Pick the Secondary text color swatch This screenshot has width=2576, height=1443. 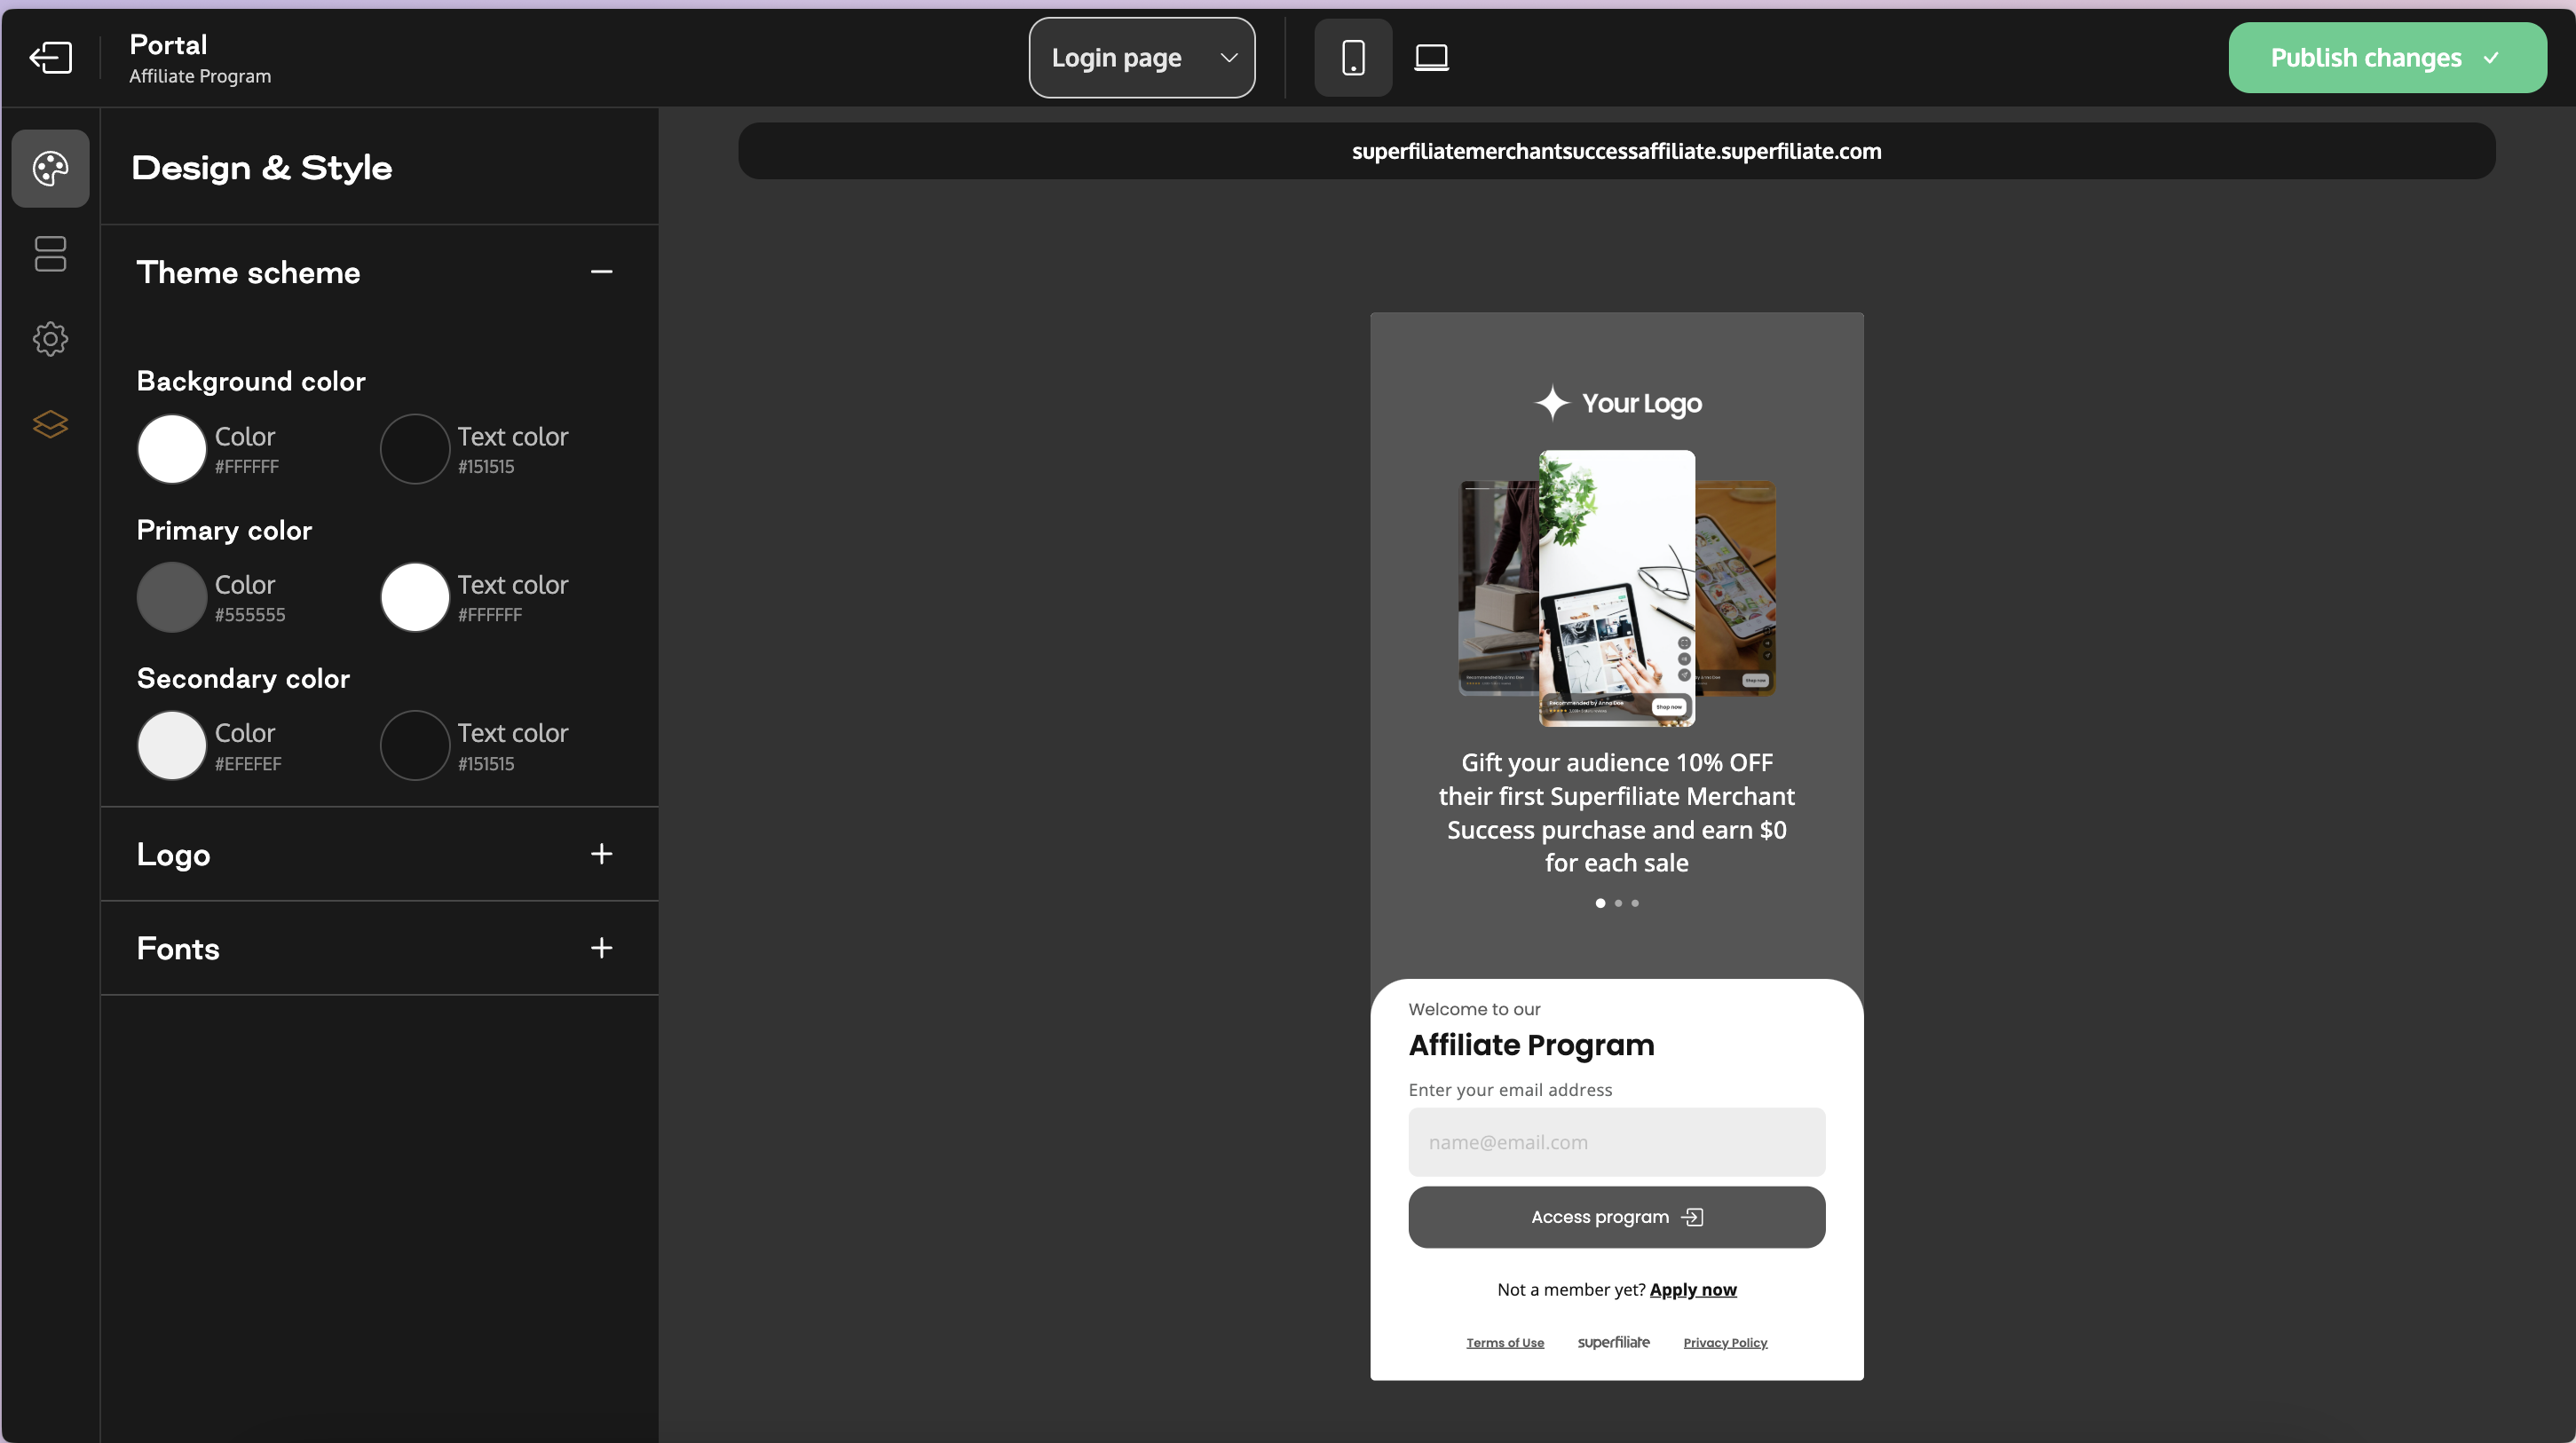(x=414, y=745)
